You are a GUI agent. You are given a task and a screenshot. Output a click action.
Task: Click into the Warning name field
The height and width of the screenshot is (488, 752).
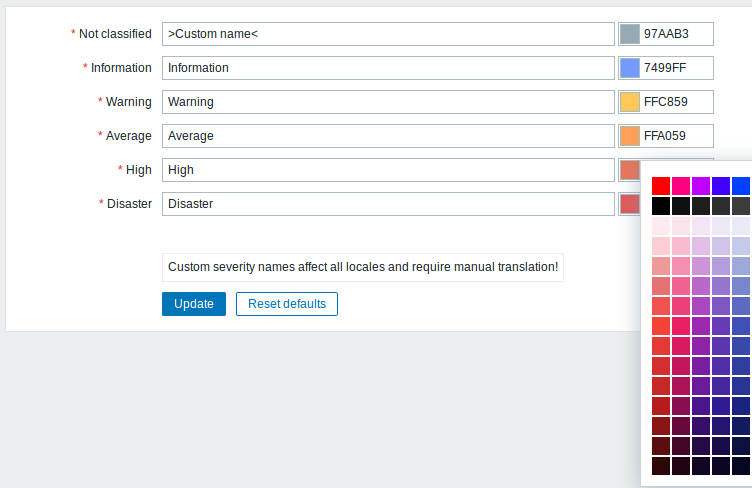pos(388,102)
